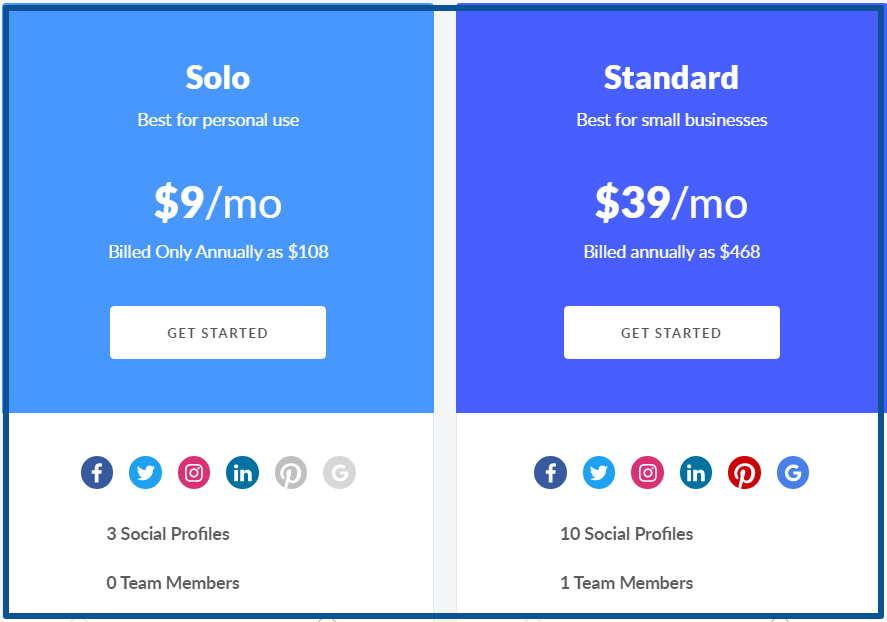The height and width of the screenshot is (622, 887).
Task: Click the Instagram icon under Standard plan
Action: tap(648, 472)
